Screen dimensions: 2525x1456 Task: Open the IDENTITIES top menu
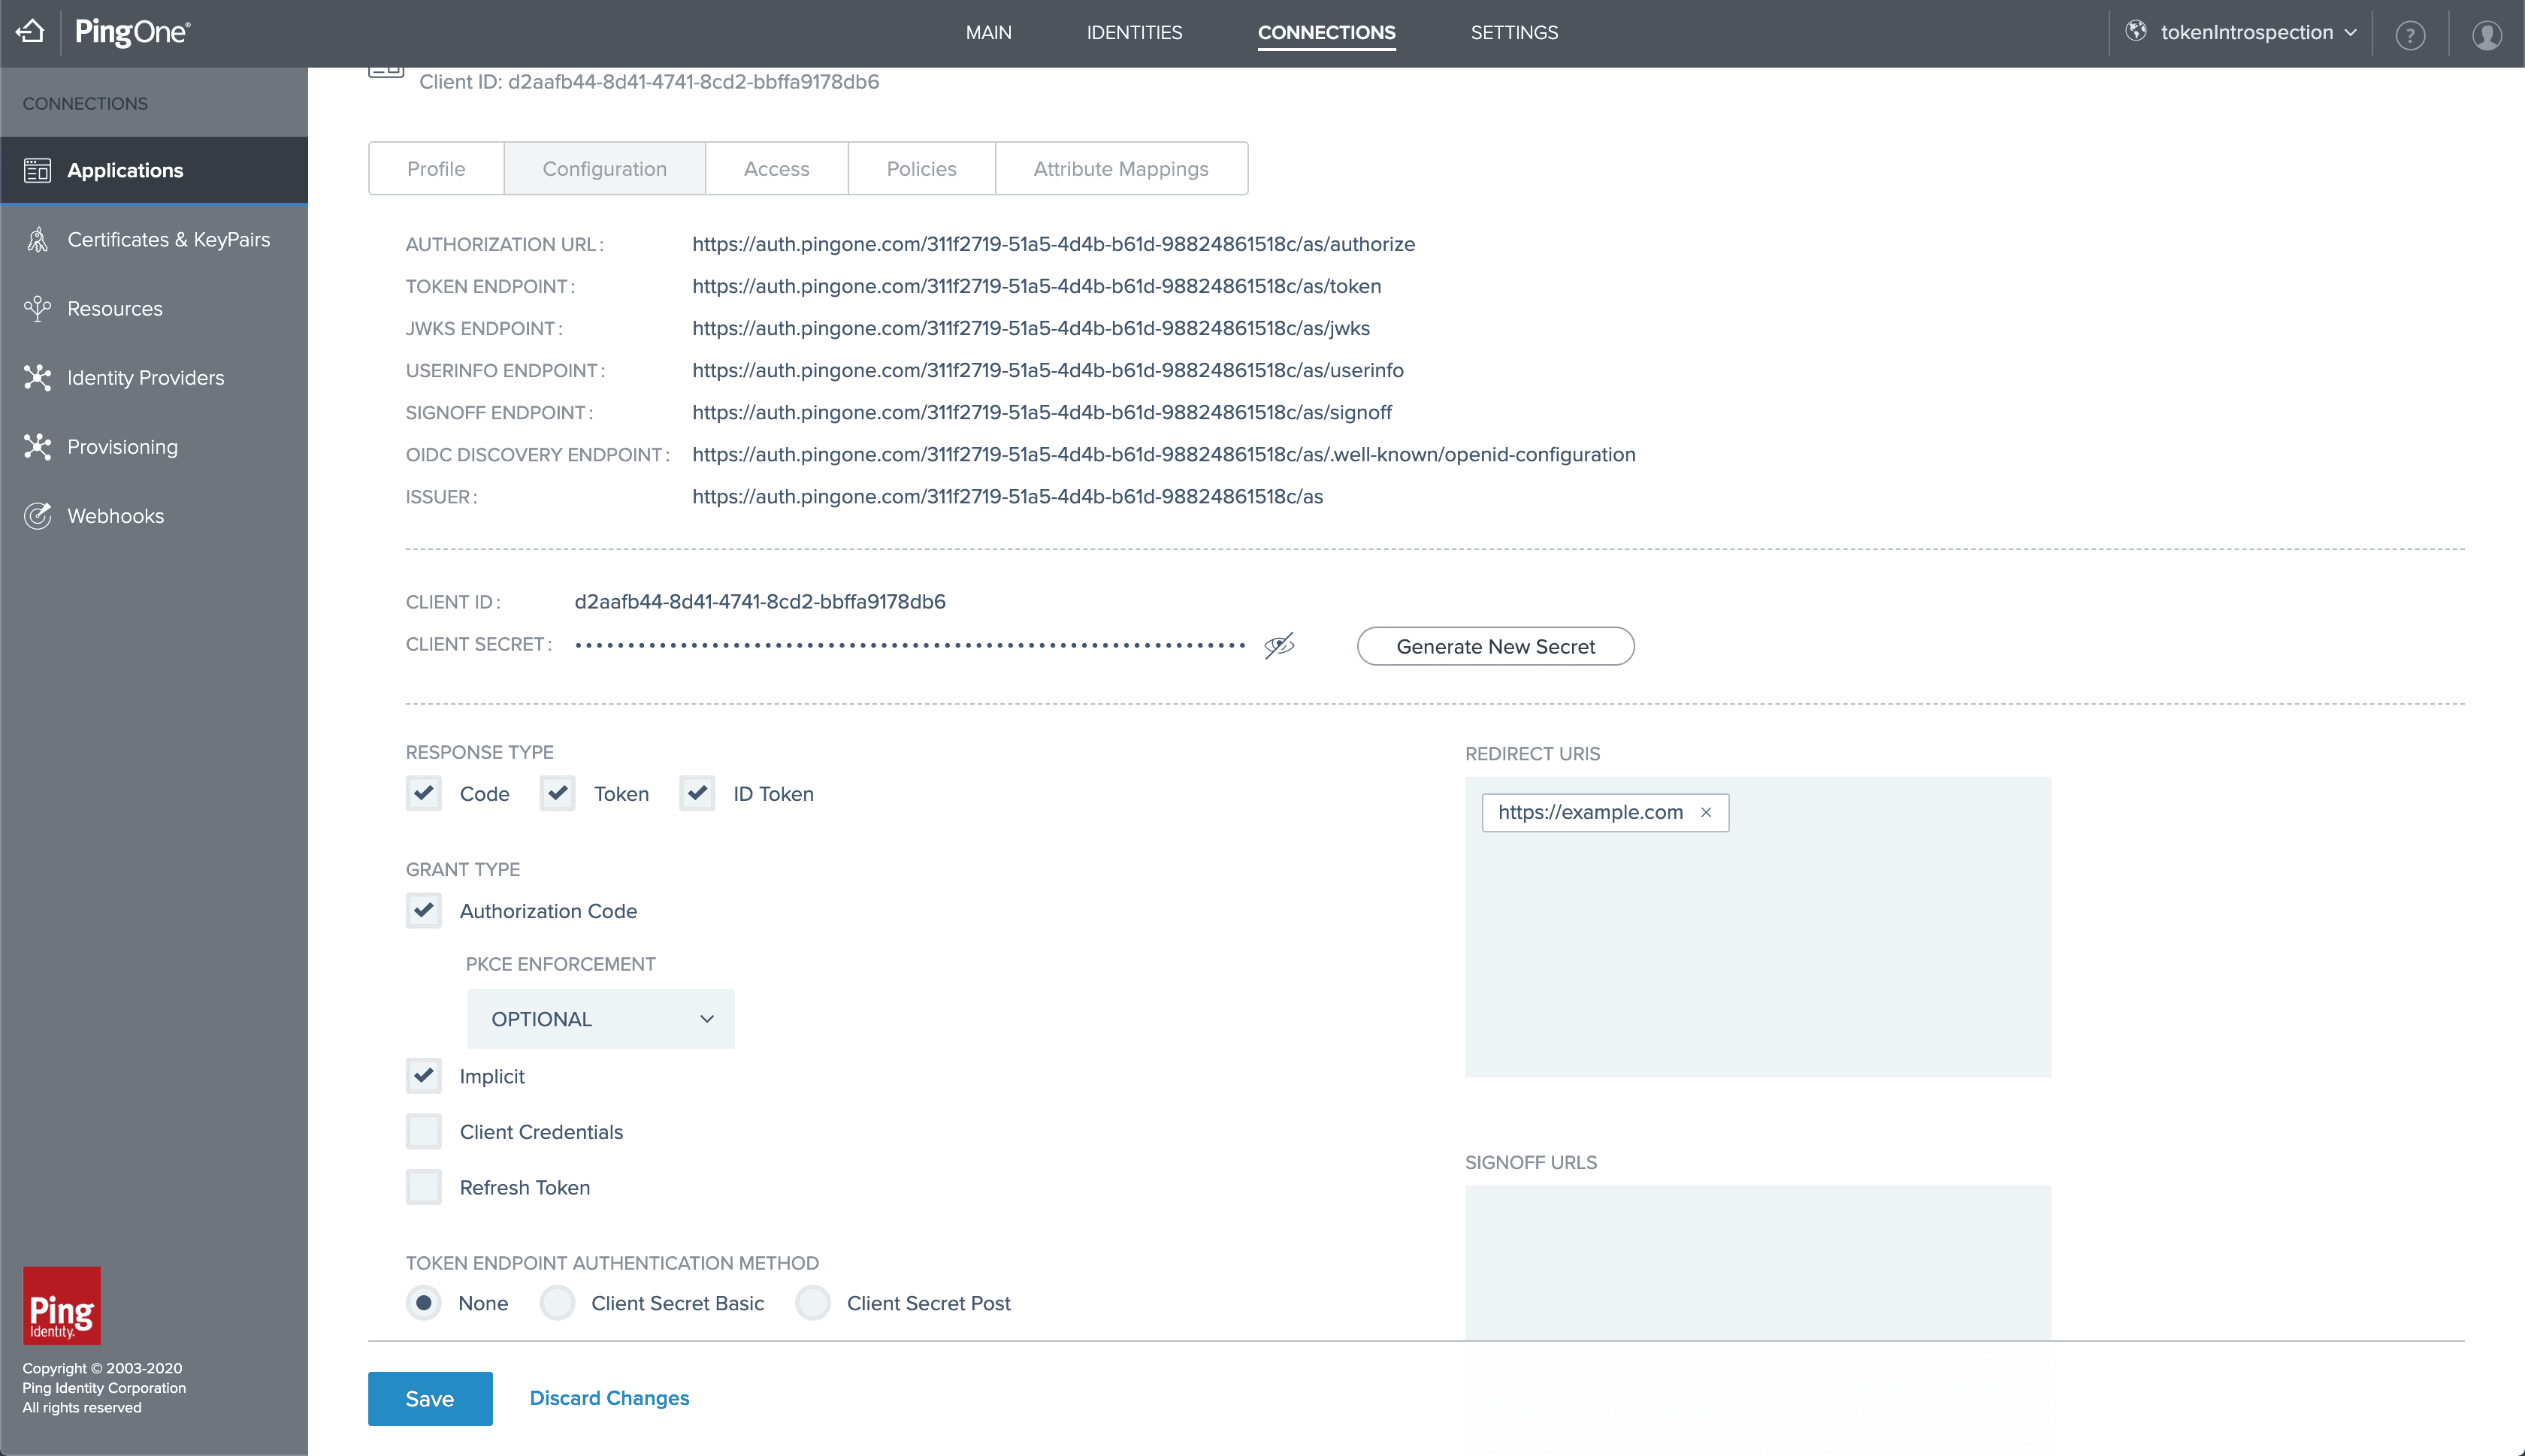1134,32
